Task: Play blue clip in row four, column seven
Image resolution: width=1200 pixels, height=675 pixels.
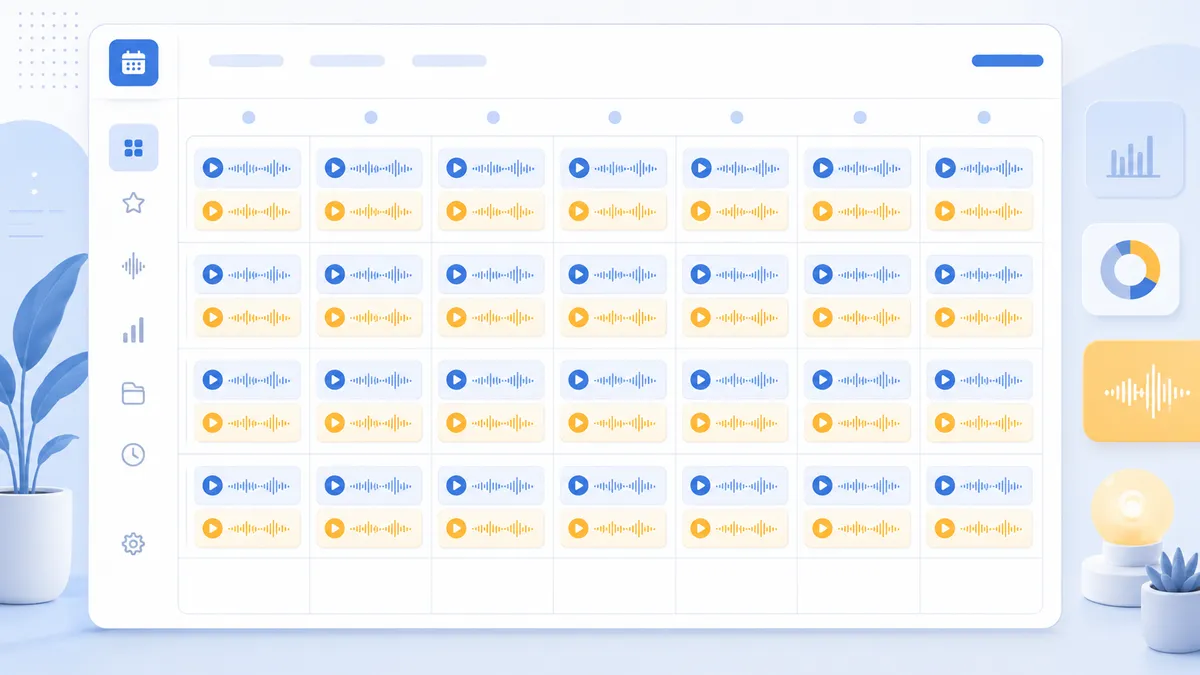Action: point(945,485)
